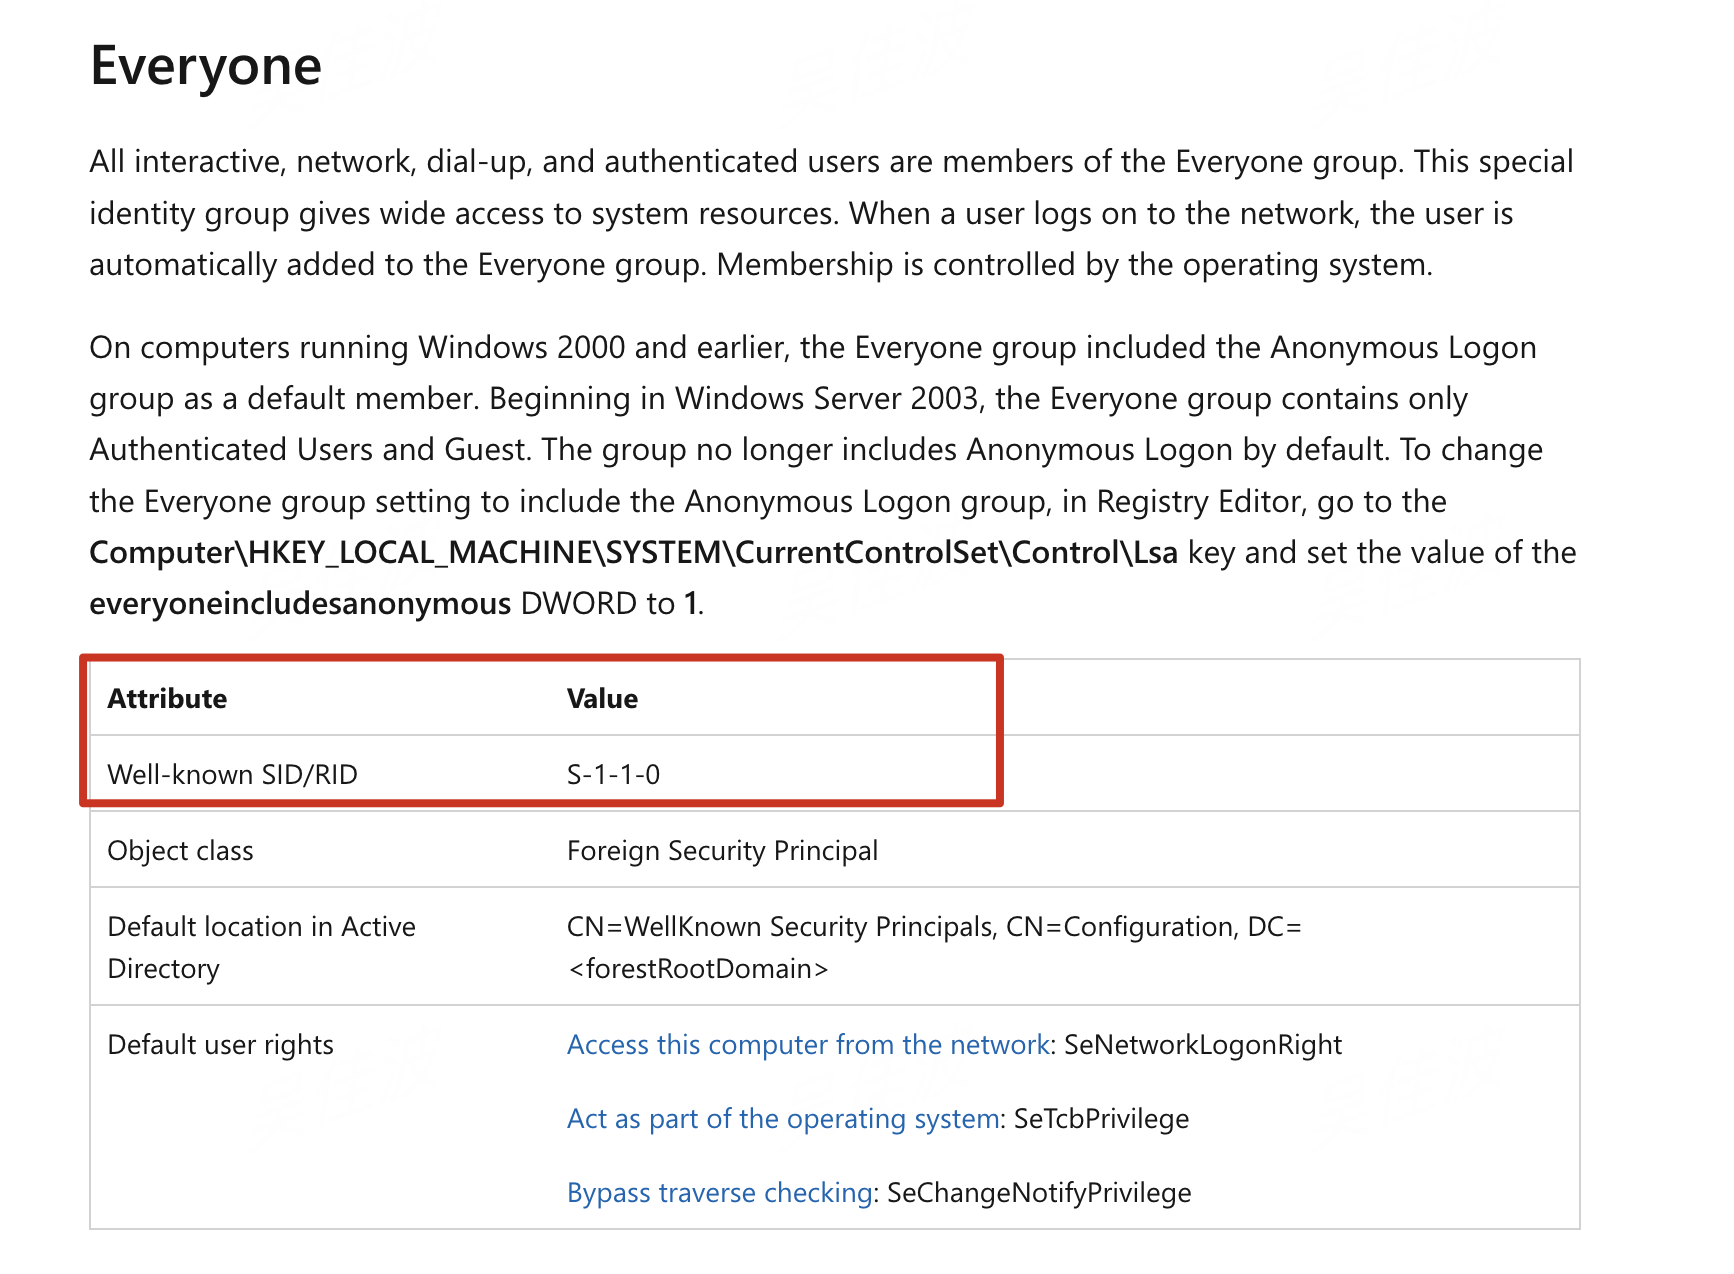Click the 'SeChangeNotifyPrivilege' text
The image size is (1734, 1274).
coord(1039,1192)
